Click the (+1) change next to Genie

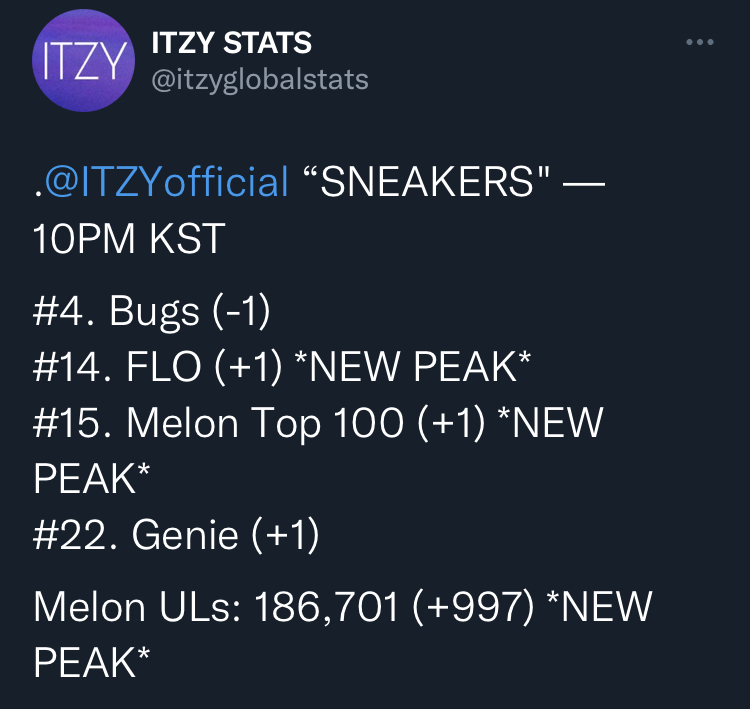(285, 535)
